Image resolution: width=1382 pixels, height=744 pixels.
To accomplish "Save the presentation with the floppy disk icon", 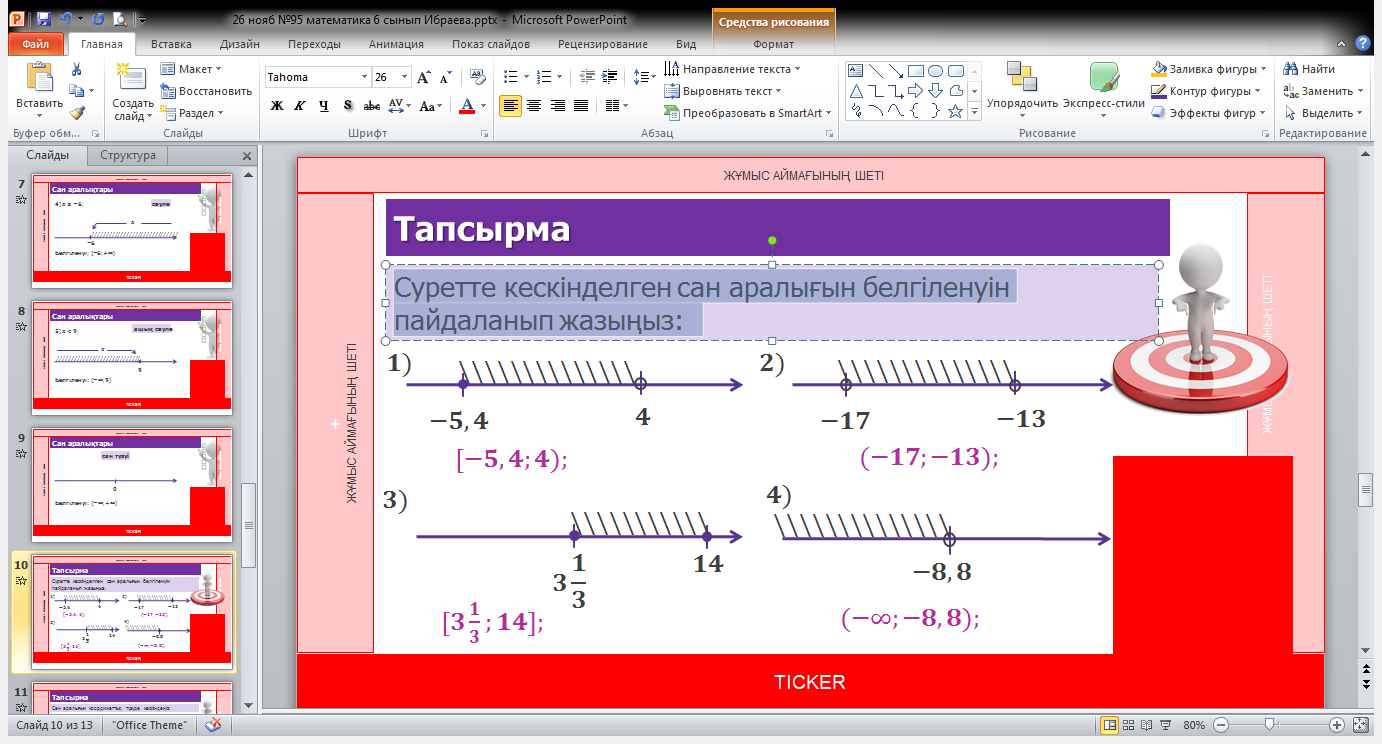I will tap(43, 19).
